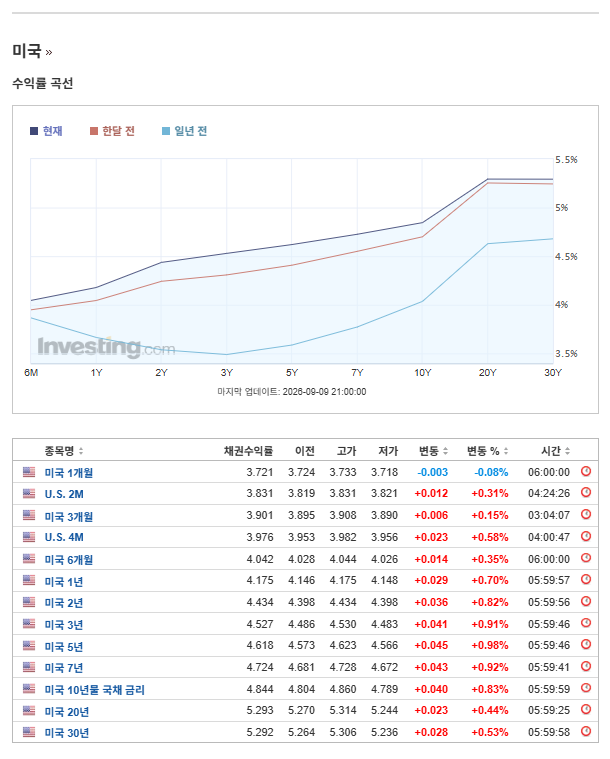Open the 미국 10년물 국채 금리 link
Image resolution: width=610 pixels, height=759 pixels.
coord(95,690)
